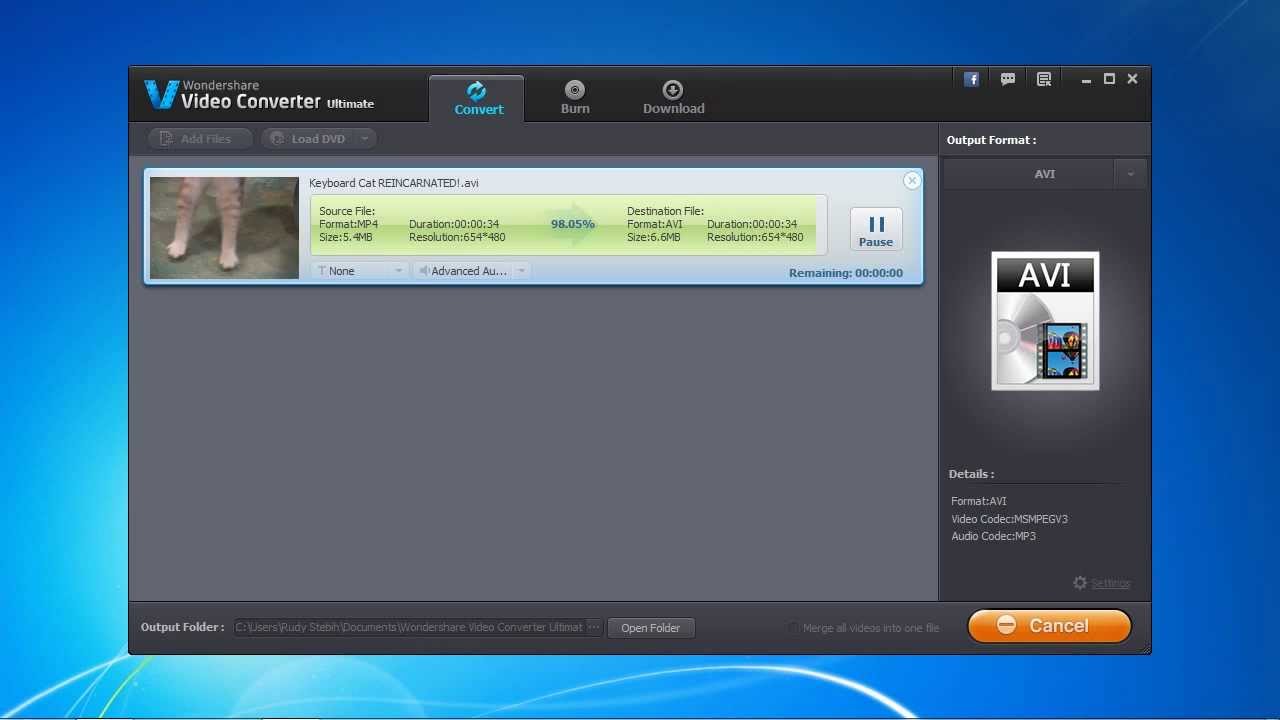Click the large AVI format icon
This screenshot has width=1280, height=720.
click(1045, 320)
